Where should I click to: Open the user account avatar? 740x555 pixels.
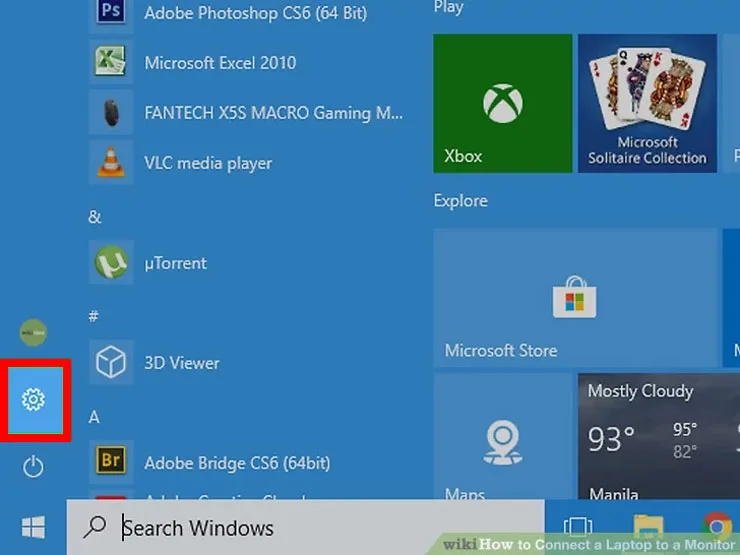tap(33, 333)
